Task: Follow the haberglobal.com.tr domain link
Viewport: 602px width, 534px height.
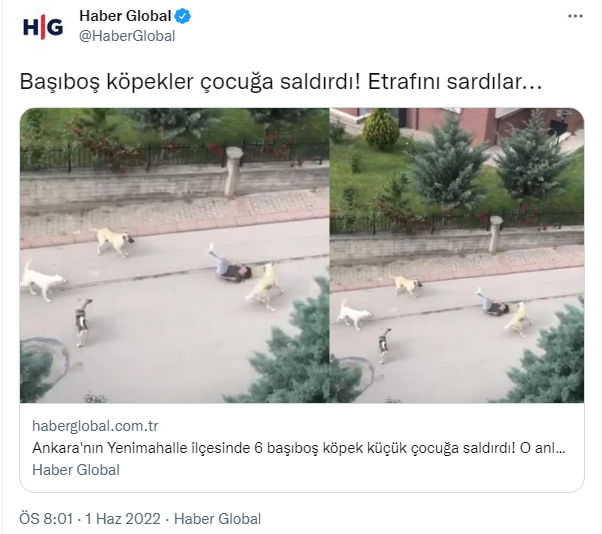Action: tap(95, 426)
